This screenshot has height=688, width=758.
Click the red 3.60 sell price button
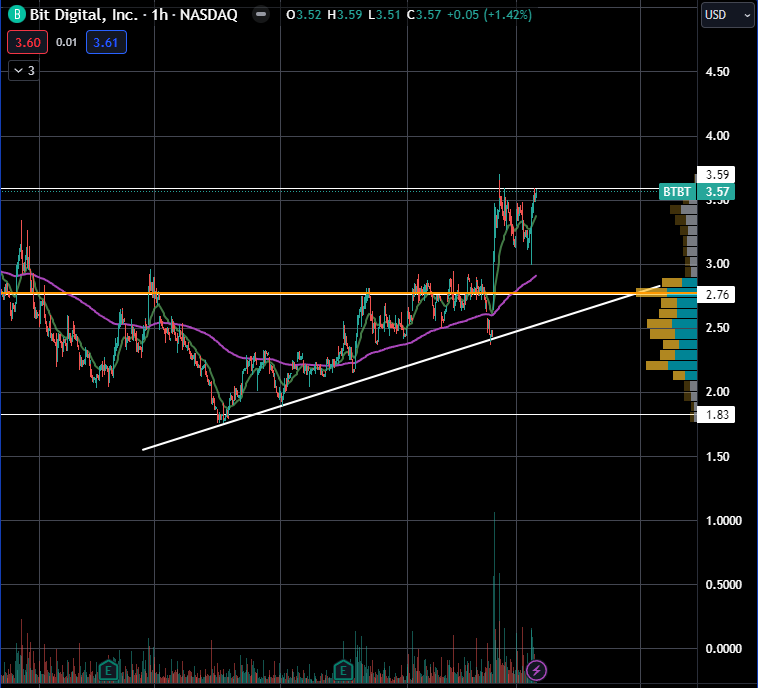(28, 43)
